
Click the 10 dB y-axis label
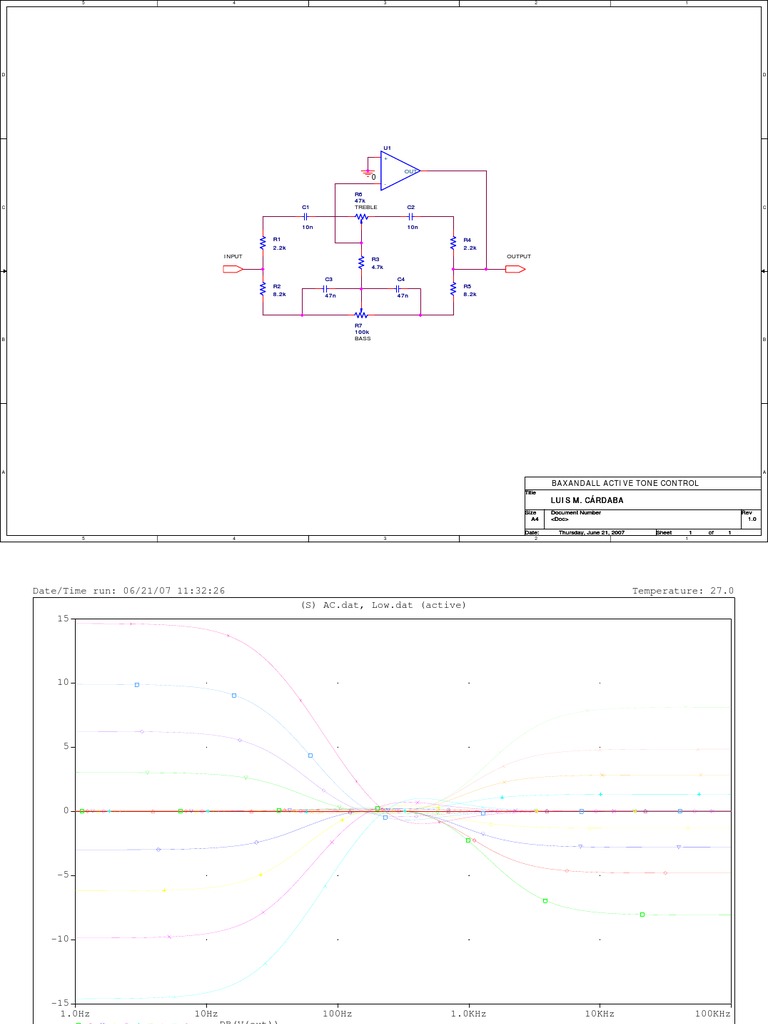(x=63, y=682)
